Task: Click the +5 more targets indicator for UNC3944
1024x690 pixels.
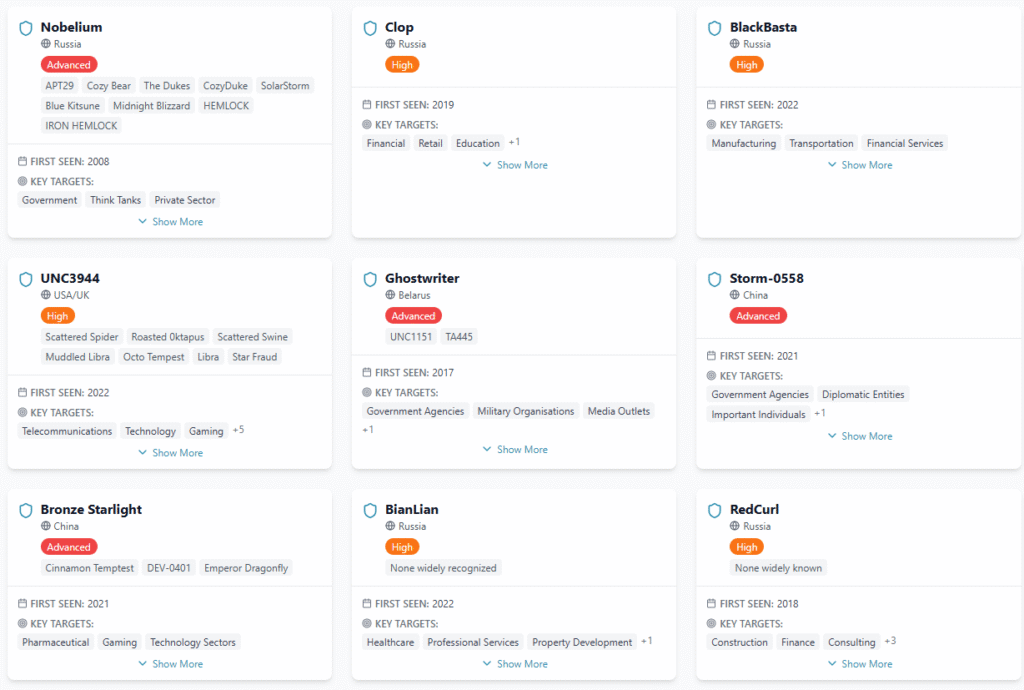Action: pyautogui.click(x=239, y=430)
